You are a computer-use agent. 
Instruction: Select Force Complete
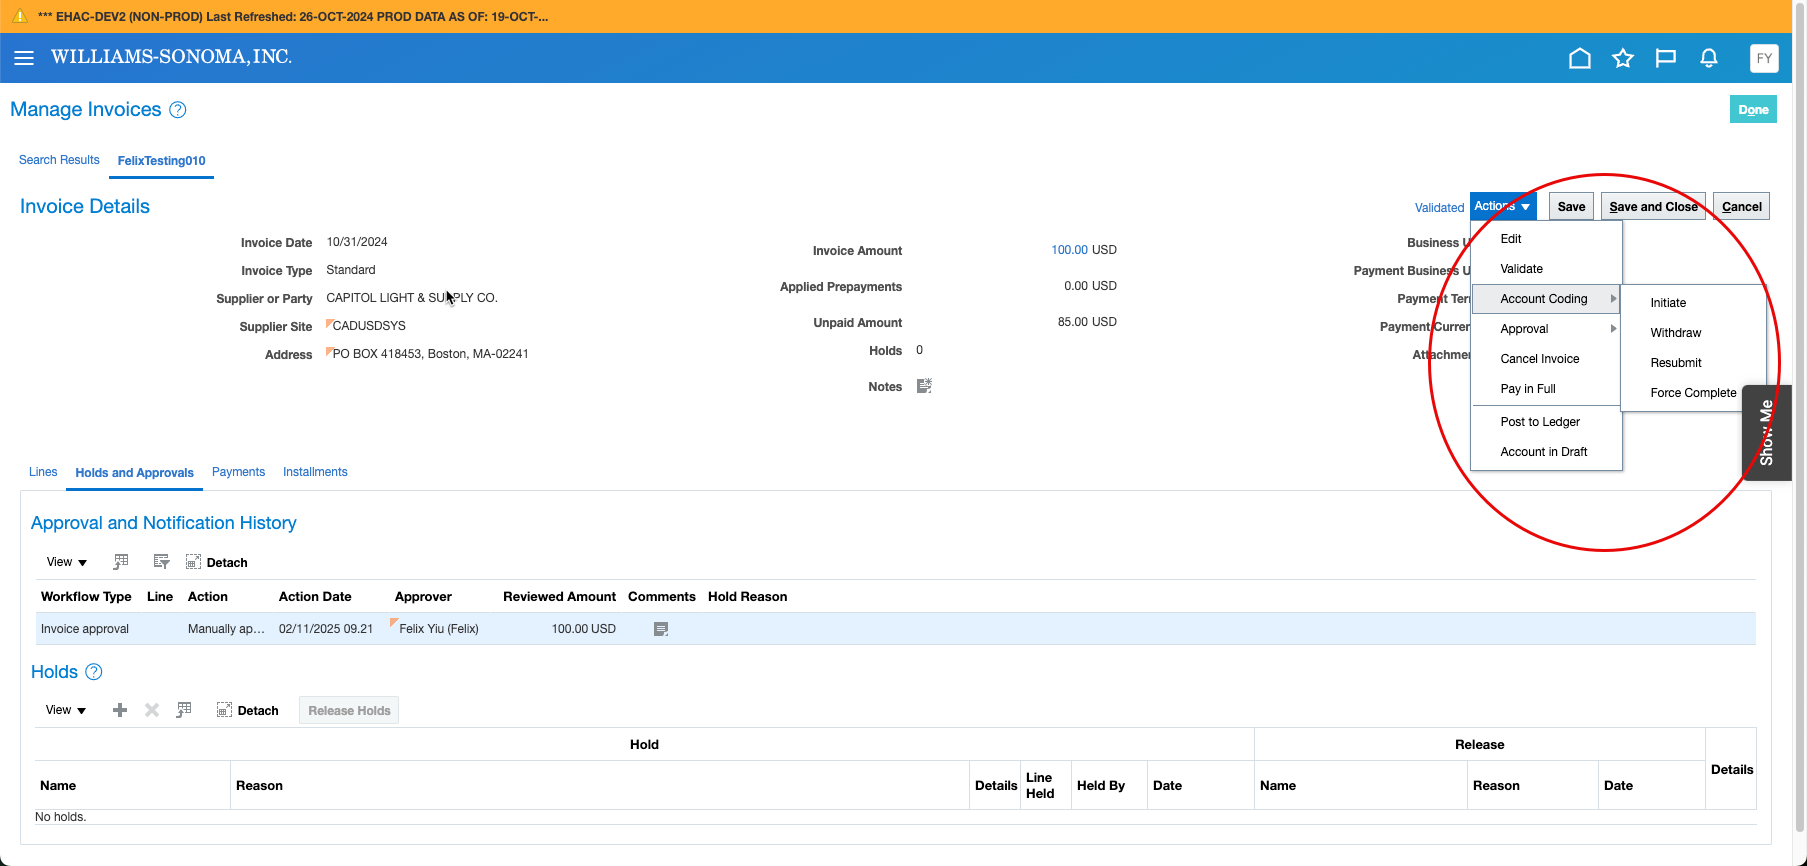[1693, 393]
